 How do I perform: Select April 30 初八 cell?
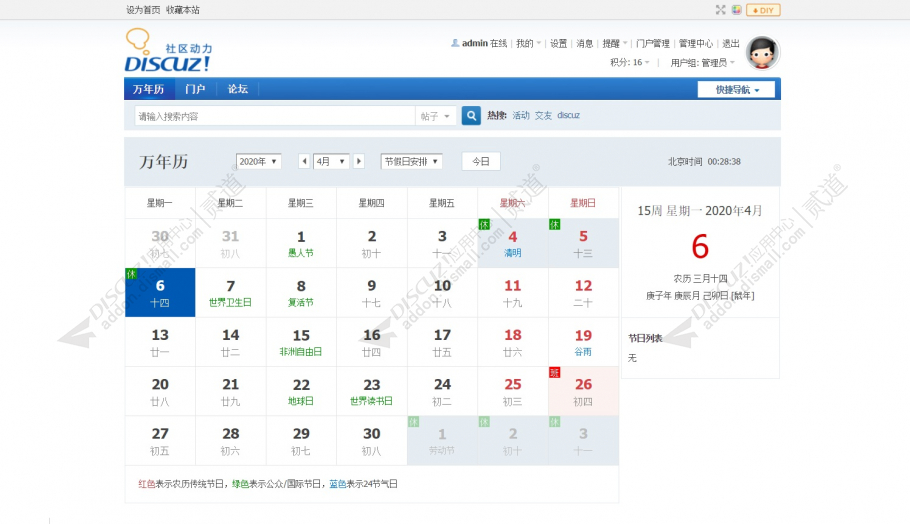tap(371, 440)
